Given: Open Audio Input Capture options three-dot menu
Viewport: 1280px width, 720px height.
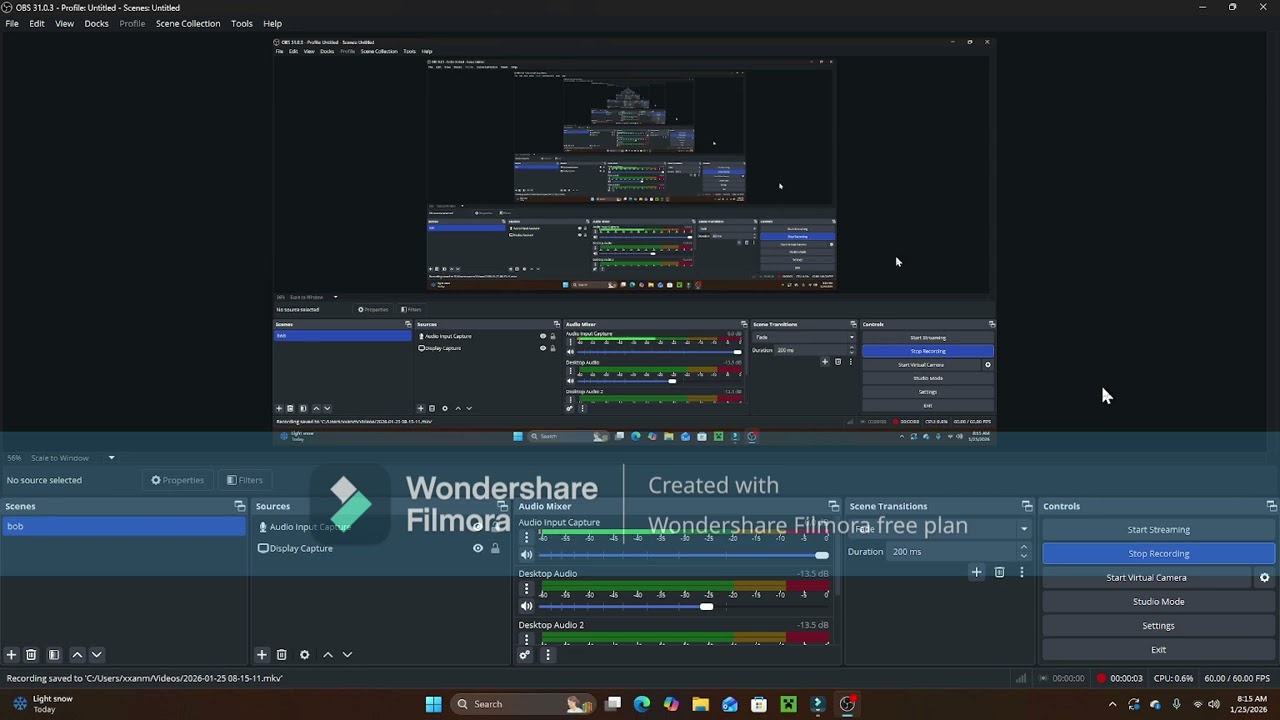Looking at the screenshot, I should [526, 537].
